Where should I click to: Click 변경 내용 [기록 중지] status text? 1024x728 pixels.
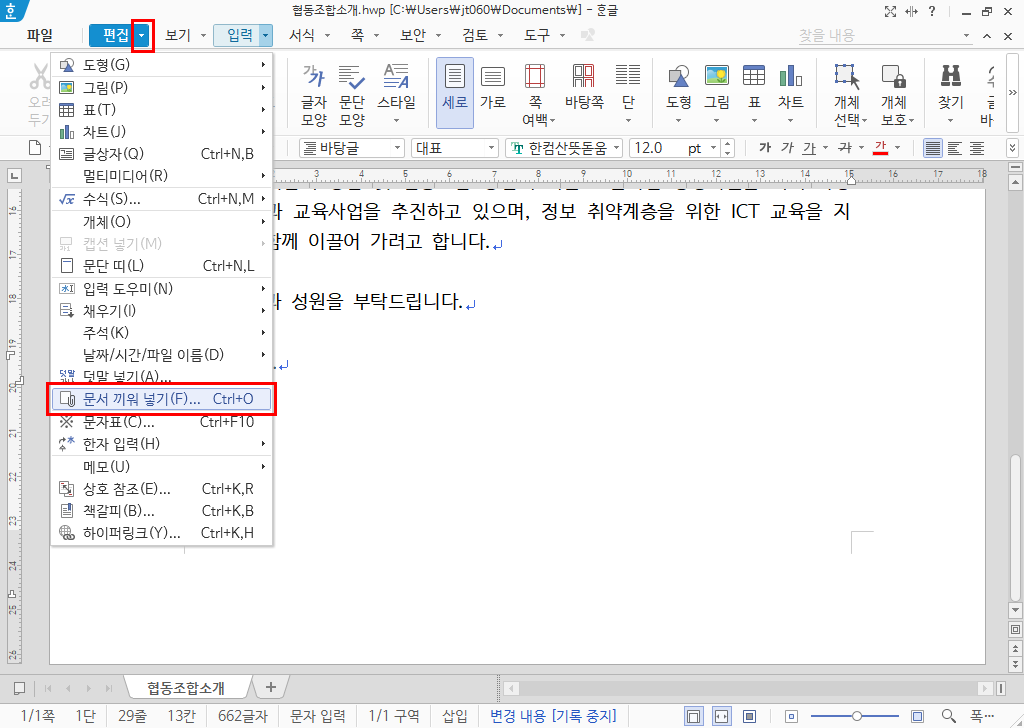(553, 716)
